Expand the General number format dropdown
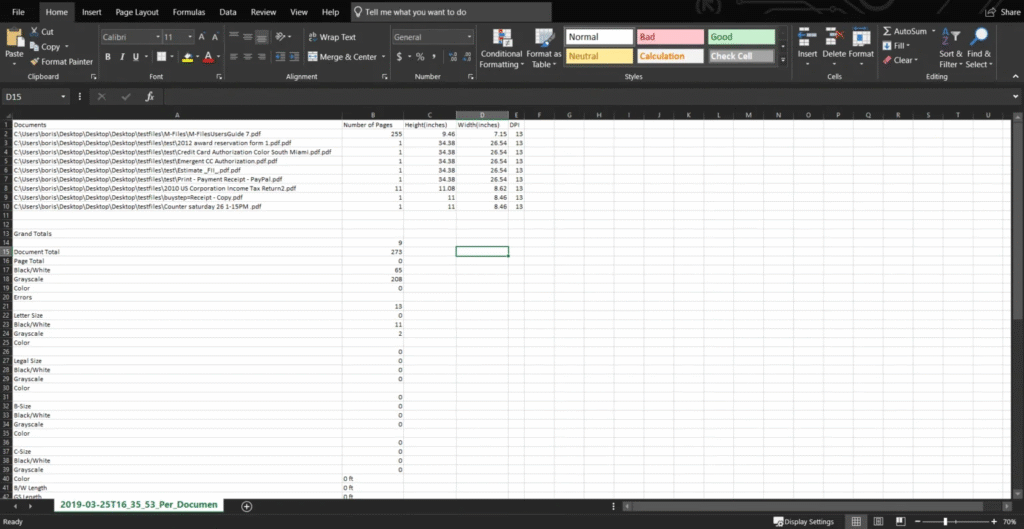This screenshot has width=1024, height=529. (x=469, y=37)
